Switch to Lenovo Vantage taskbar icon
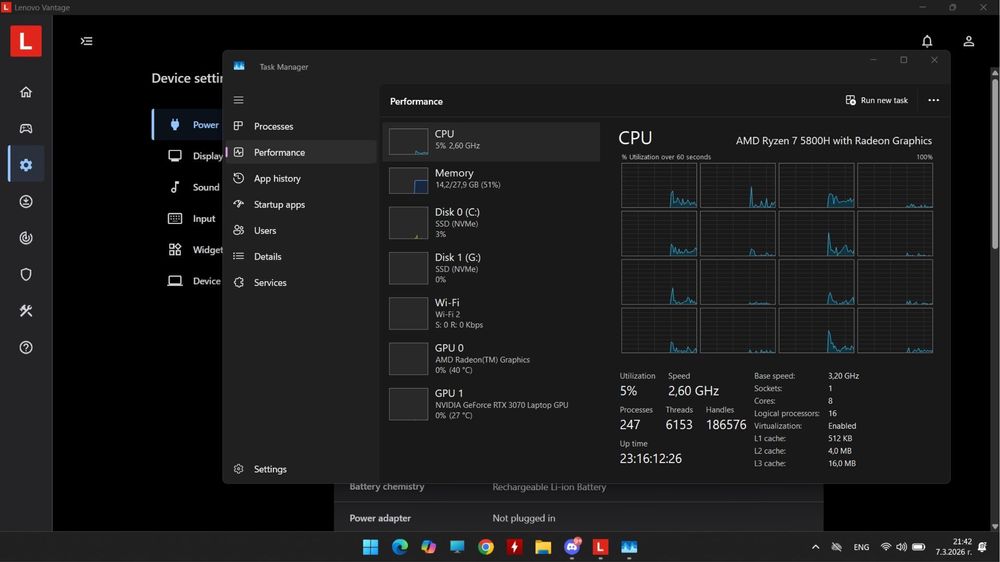The image size is (1000, 562). 600,547
